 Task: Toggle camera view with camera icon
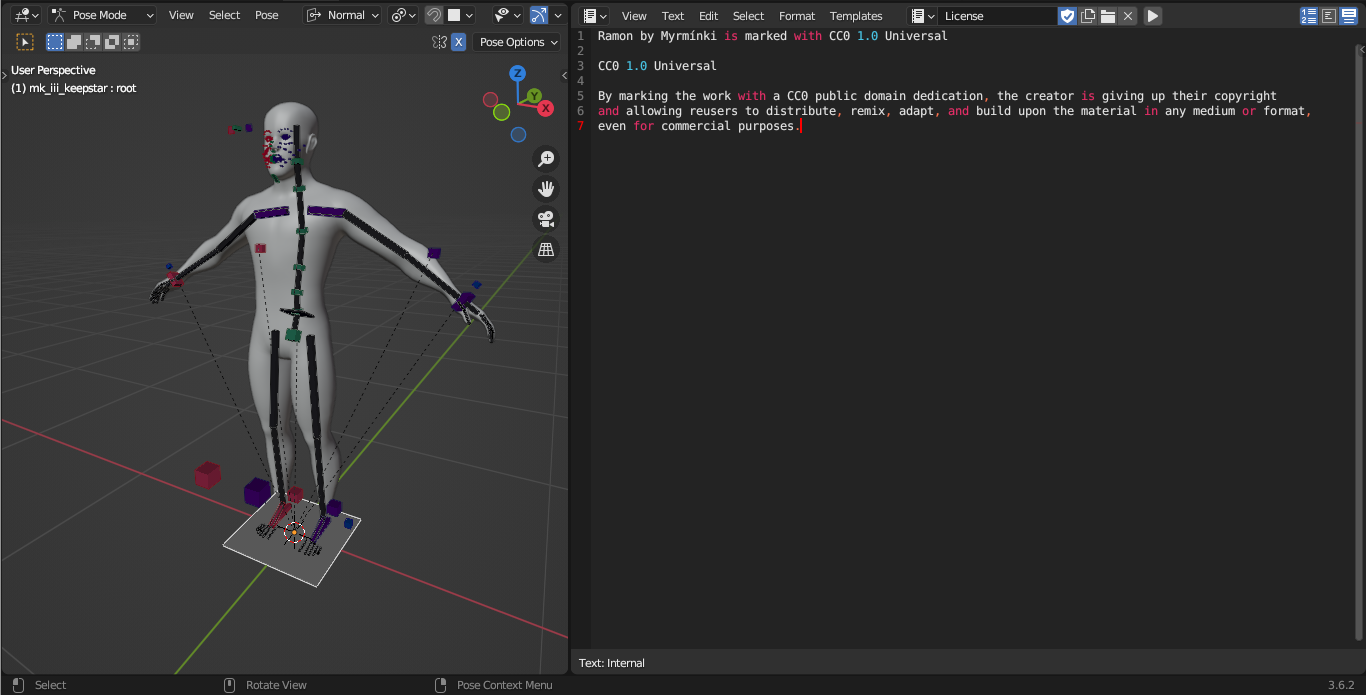(546, 219)
